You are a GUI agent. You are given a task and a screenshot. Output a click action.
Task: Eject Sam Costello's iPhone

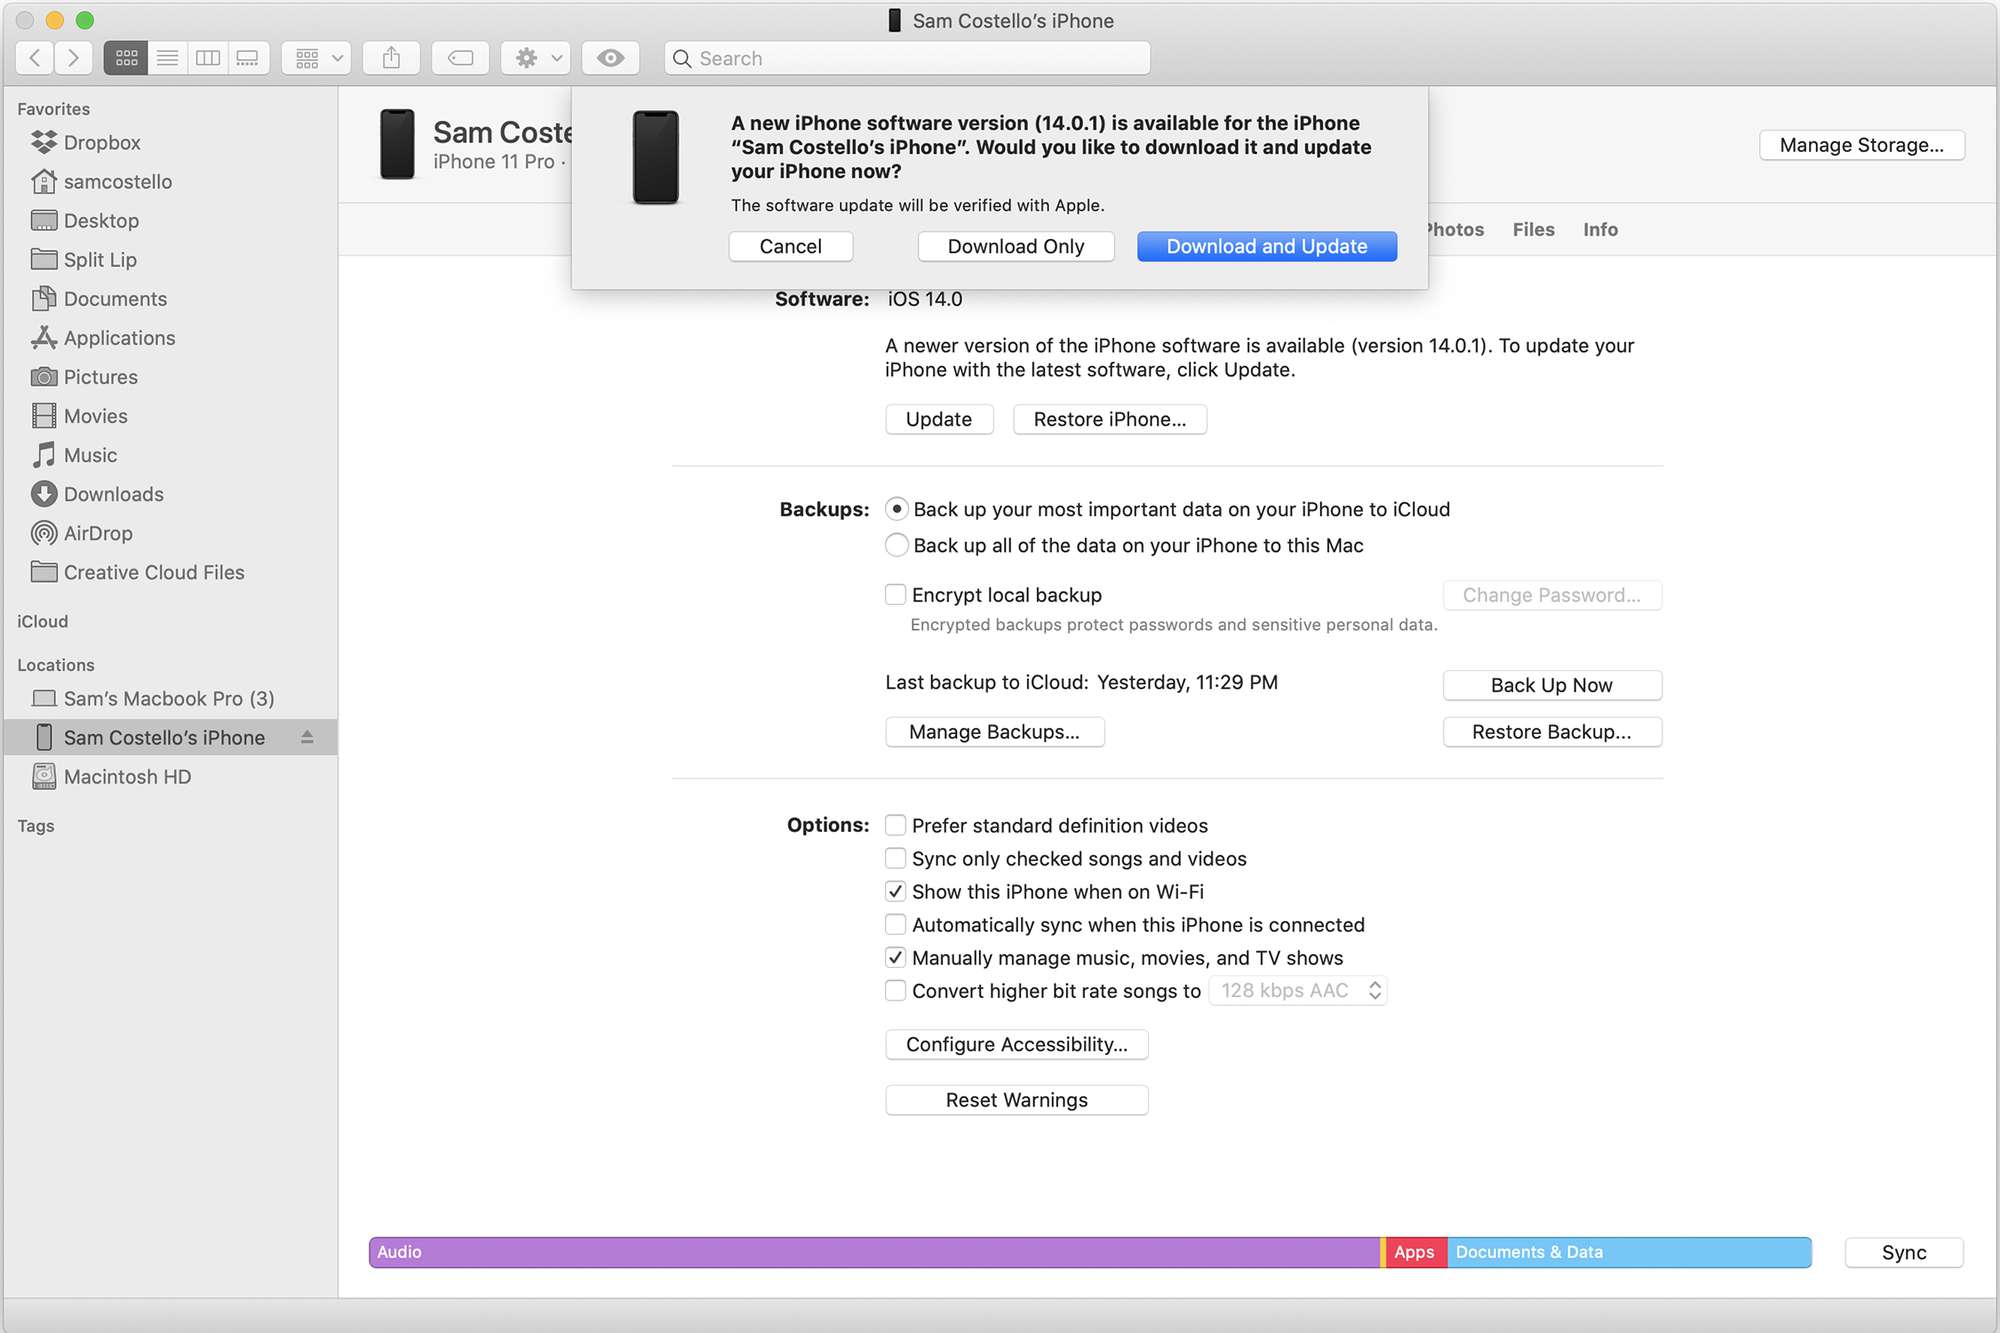pyautogui.click(x=307, y=737)
